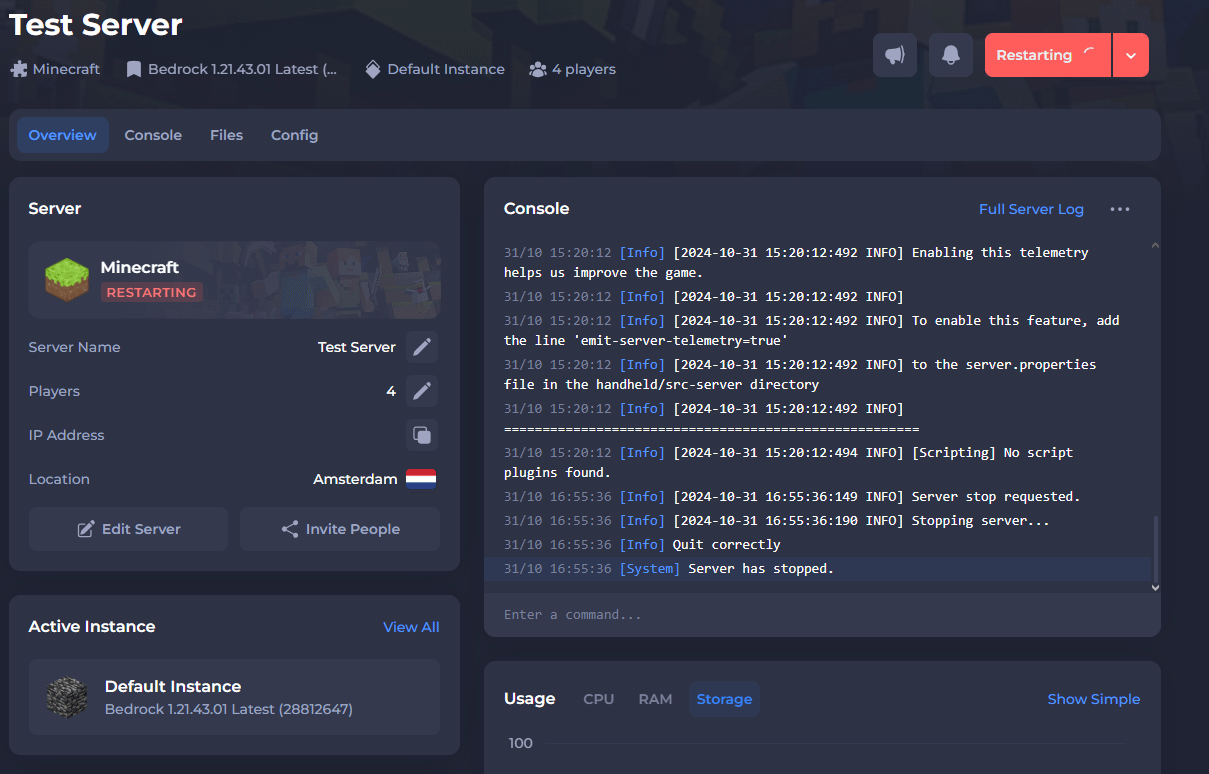
Task: Select the RAM usage view
Action: tap(655, 699)
